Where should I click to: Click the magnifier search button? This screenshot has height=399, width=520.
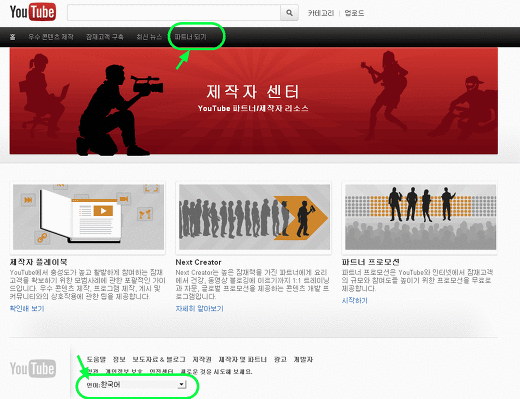(289, 13)
